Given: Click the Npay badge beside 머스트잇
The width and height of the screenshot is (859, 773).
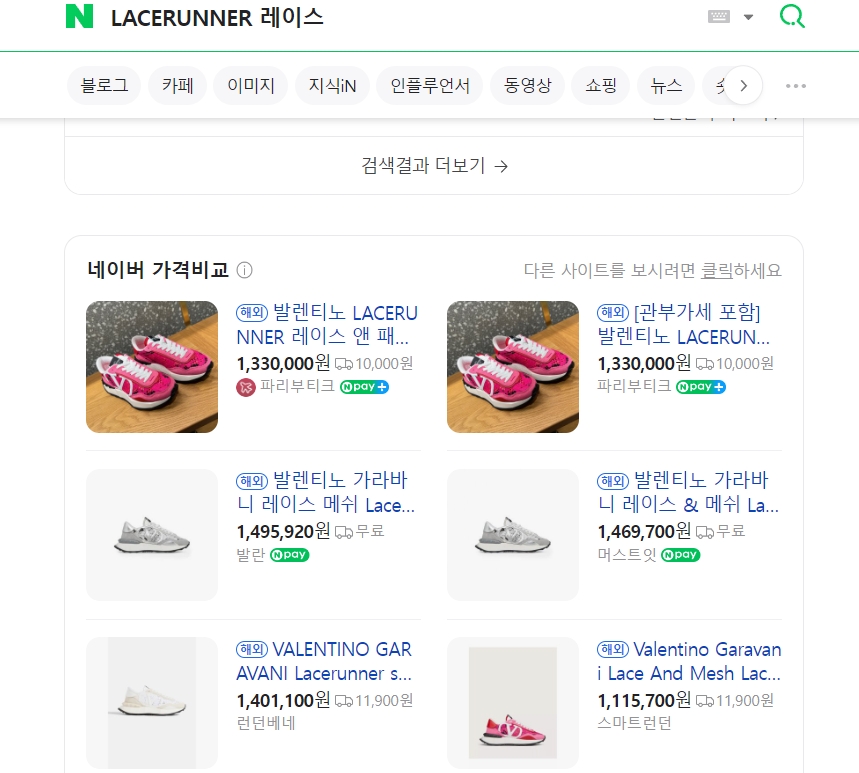Looking at the screenshot, I should click(x=680, y=555).
